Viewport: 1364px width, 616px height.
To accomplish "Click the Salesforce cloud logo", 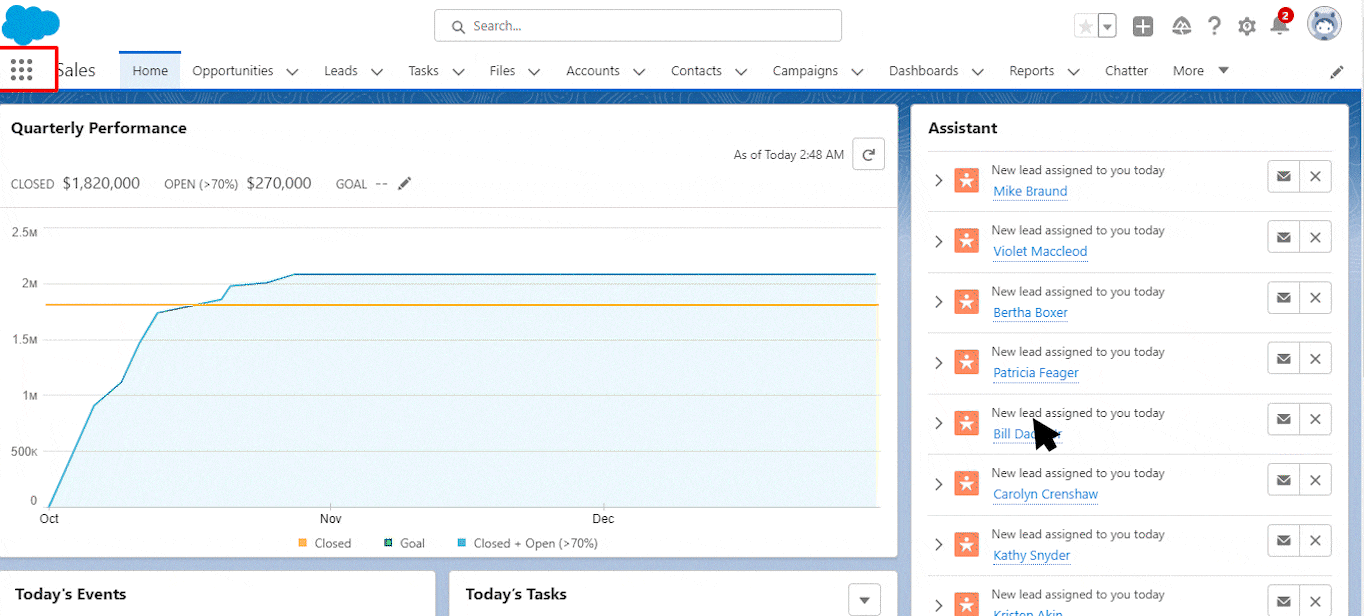I will click(x=31, y=24).
